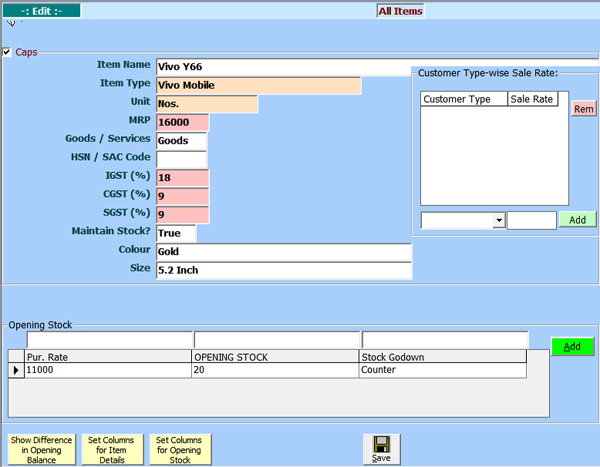Click the Customer Type column header

(464, 99)
